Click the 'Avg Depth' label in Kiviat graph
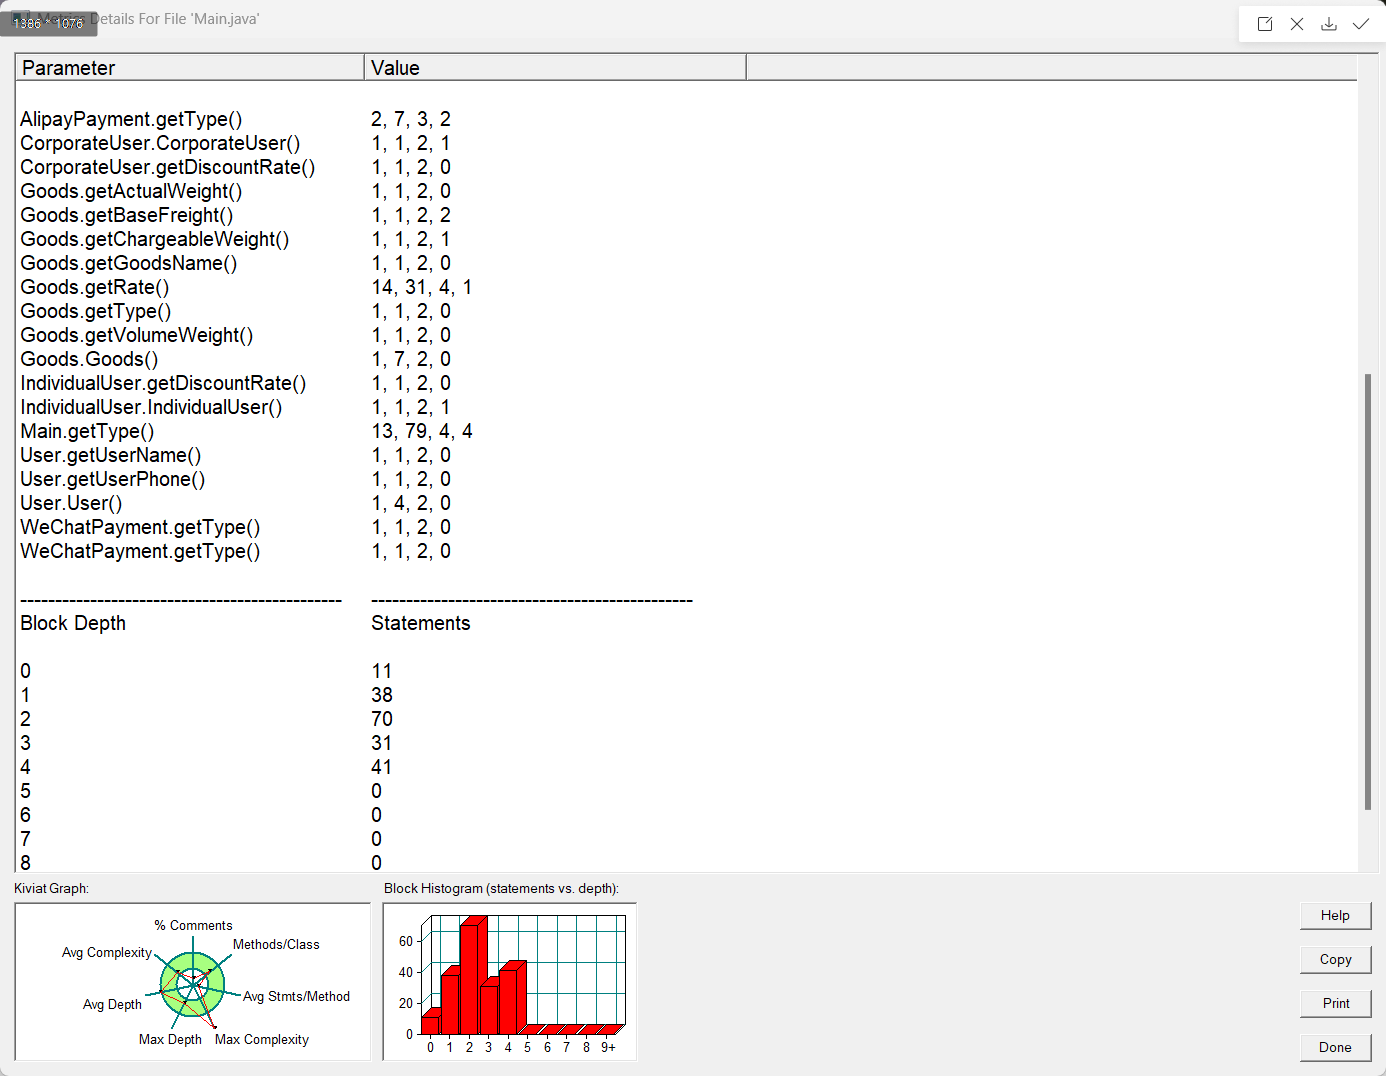Screen dimensions: 1386x1076 (112, 1004)
